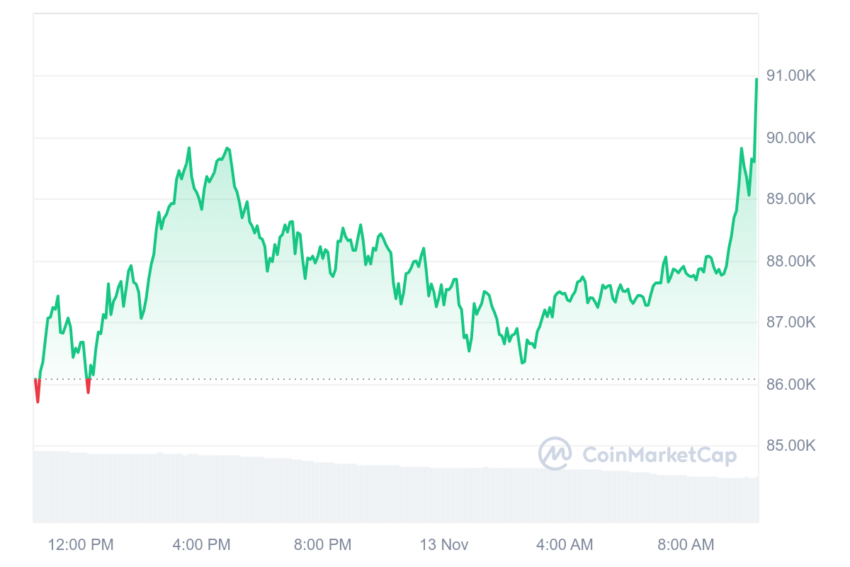Click the dotted opening-price baseline

click(x=396, y=379)
